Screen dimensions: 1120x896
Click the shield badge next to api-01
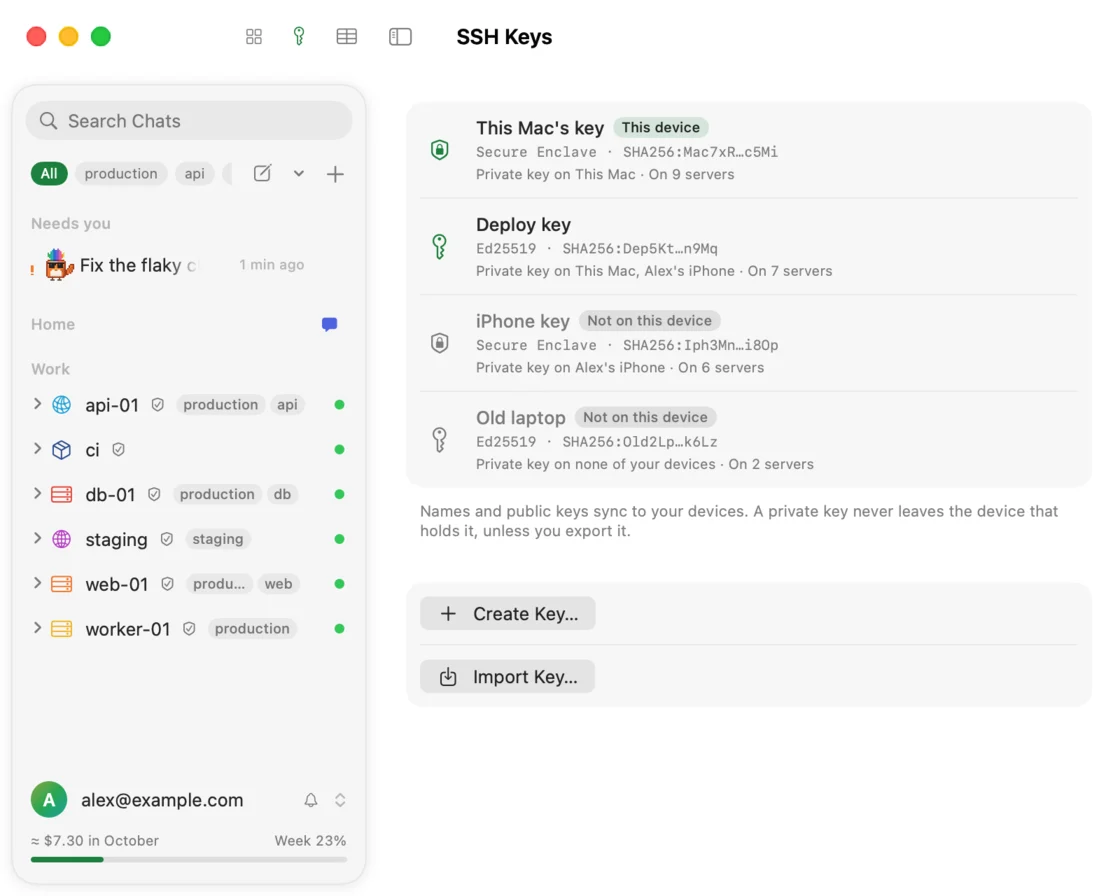[158, 405]
